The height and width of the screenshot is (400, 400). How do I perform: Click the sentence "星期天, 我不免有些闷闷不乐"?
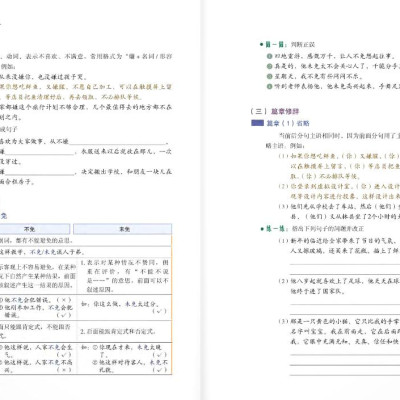[x=318, y=76]
